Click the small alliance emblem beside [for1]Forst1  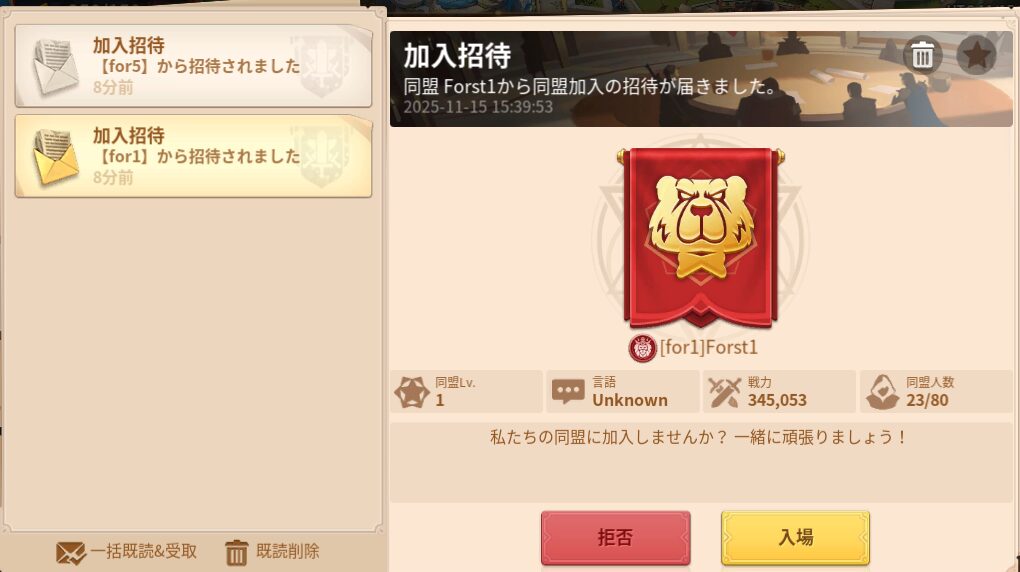643,349
